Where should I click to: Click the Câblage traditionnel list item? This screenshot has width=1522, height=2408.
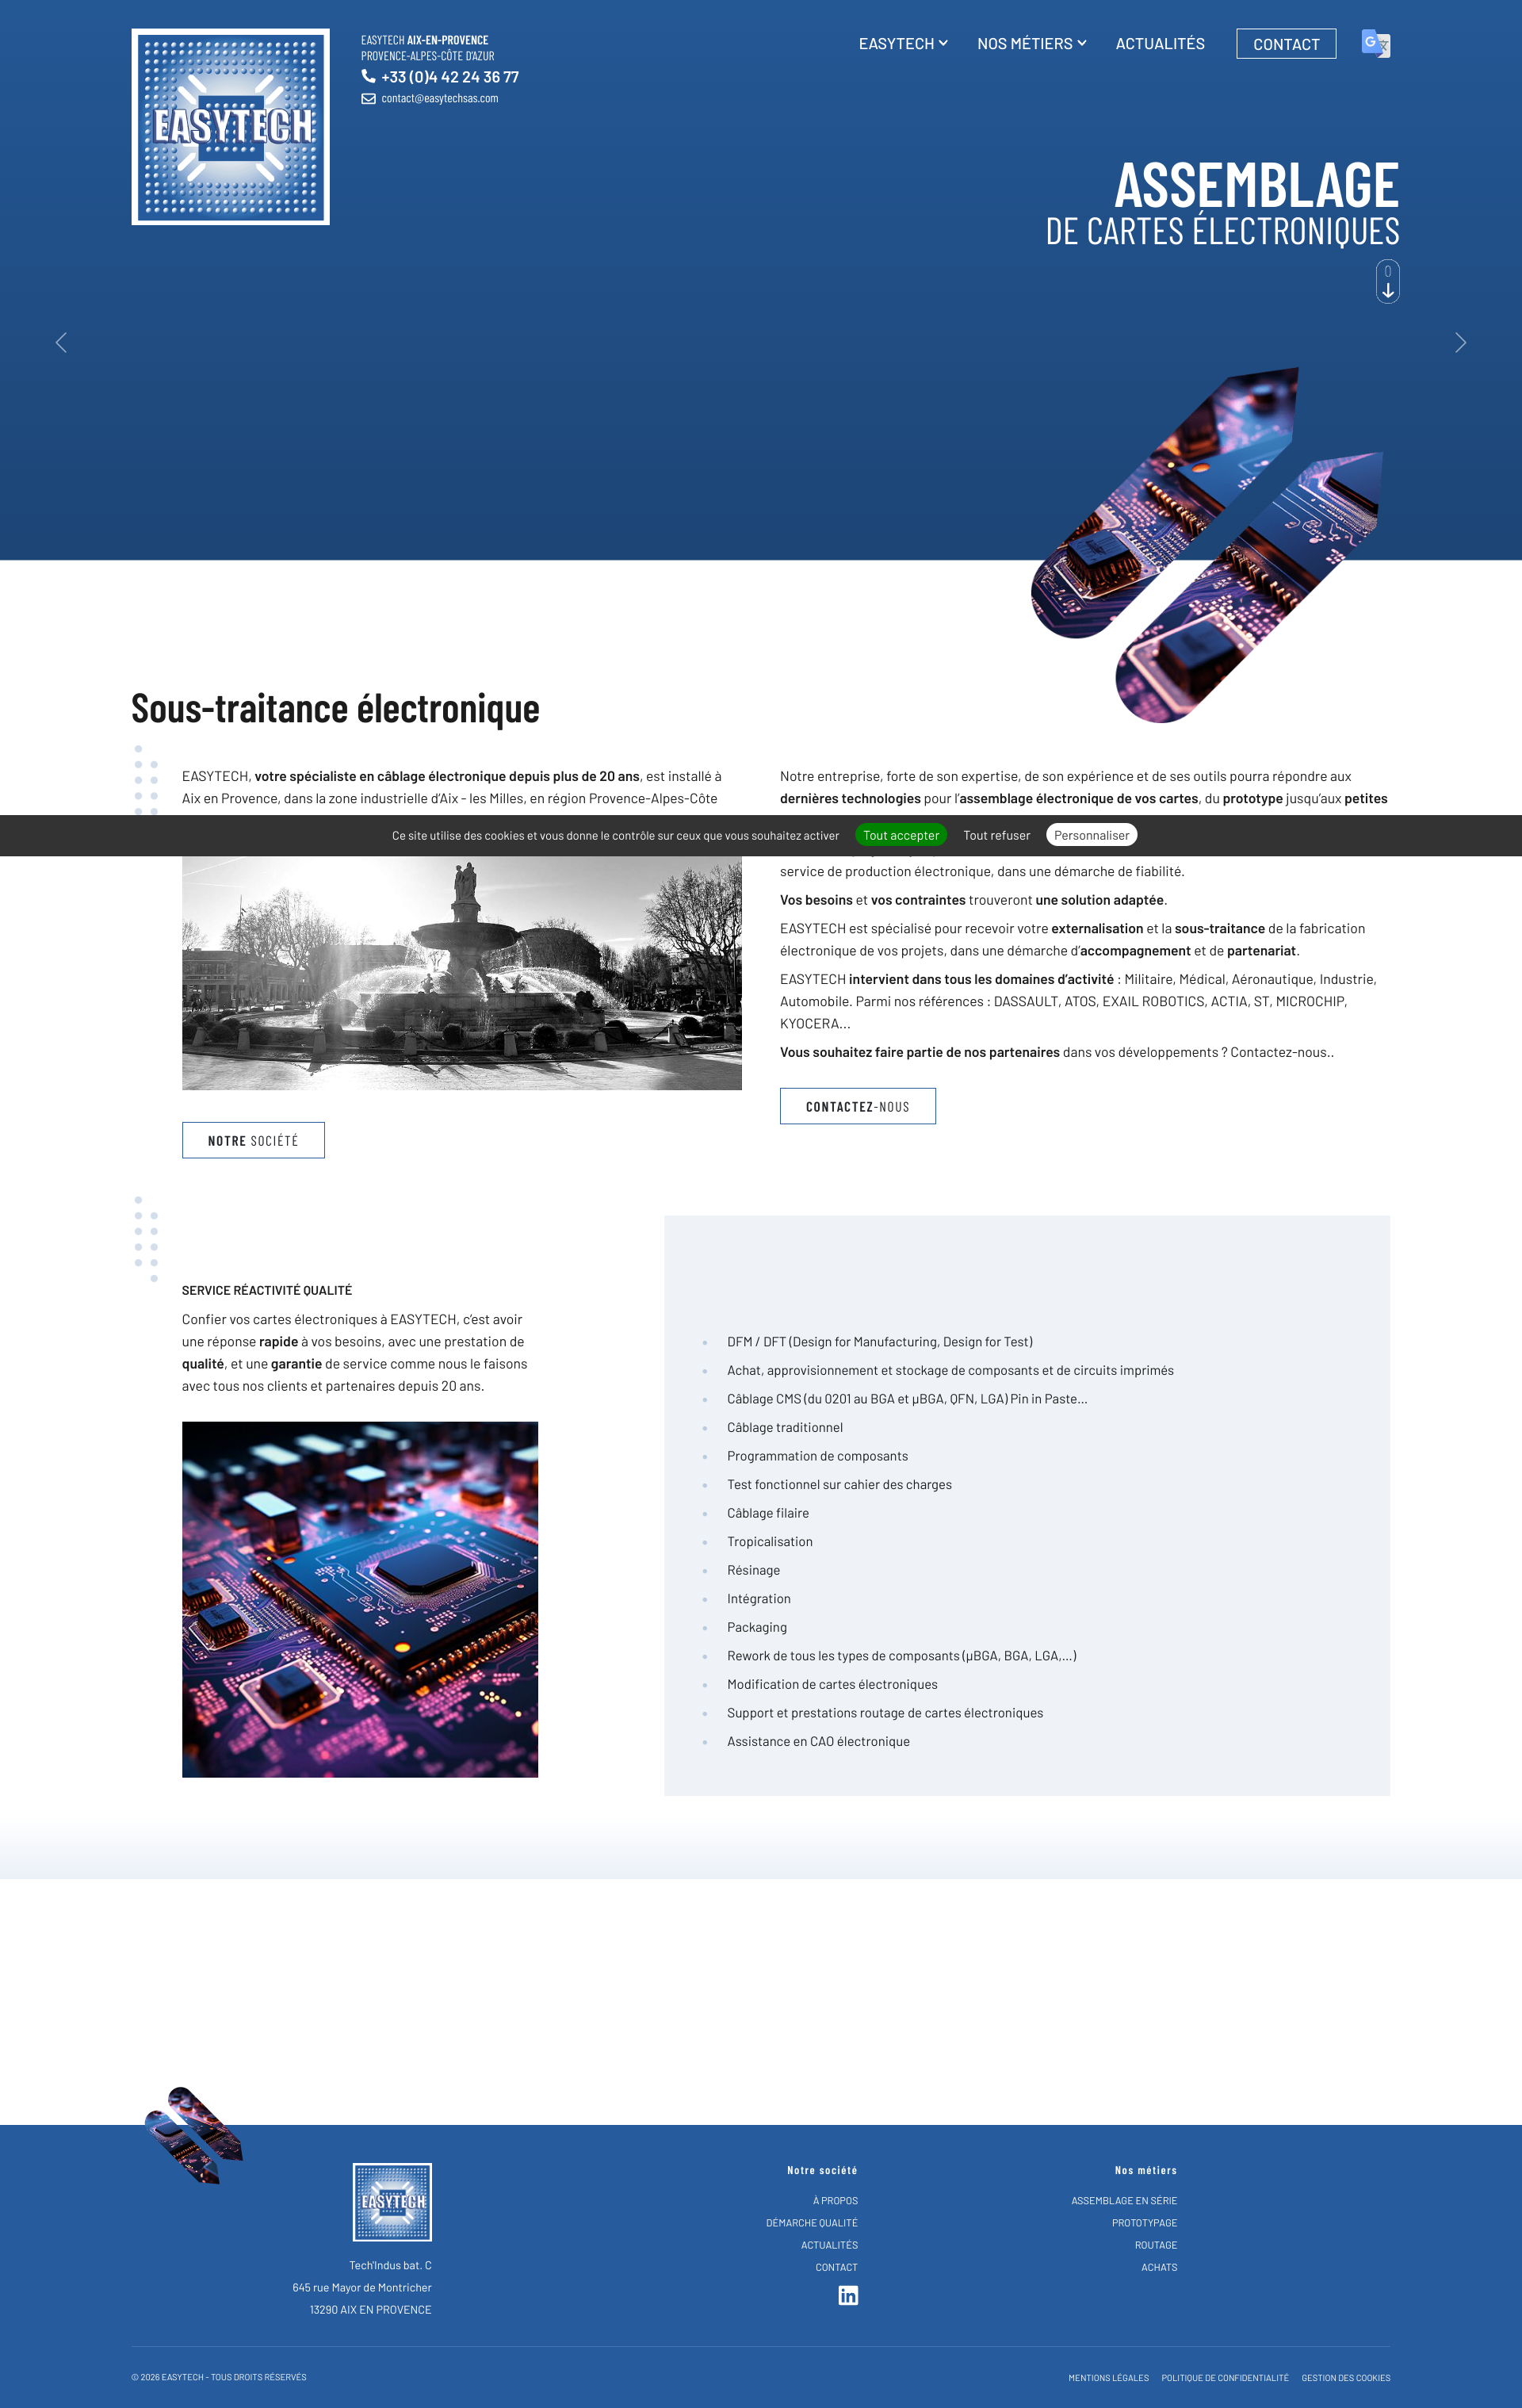click(785, 1427)
